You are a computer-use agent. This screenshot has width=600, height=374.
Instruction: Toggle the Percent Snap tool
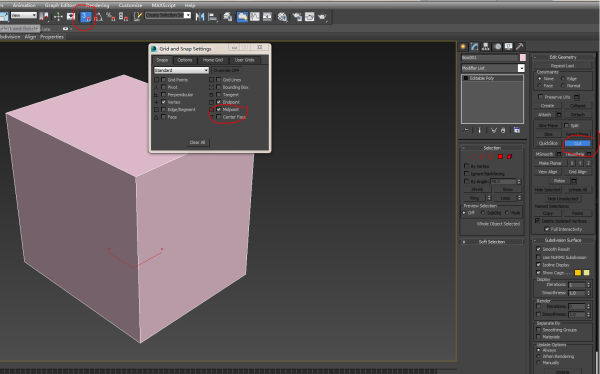pos(111,17)
